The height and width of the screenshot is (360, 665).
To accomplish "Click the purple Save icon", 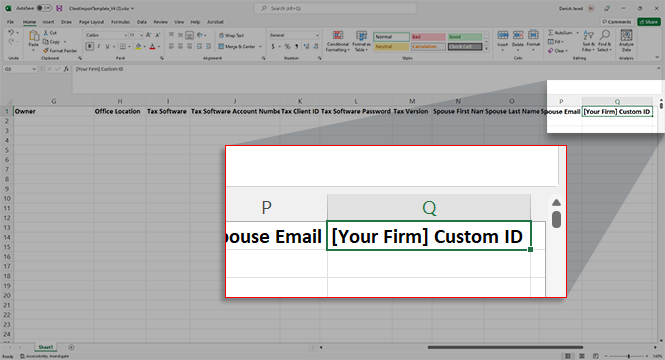I will [59, 8].
